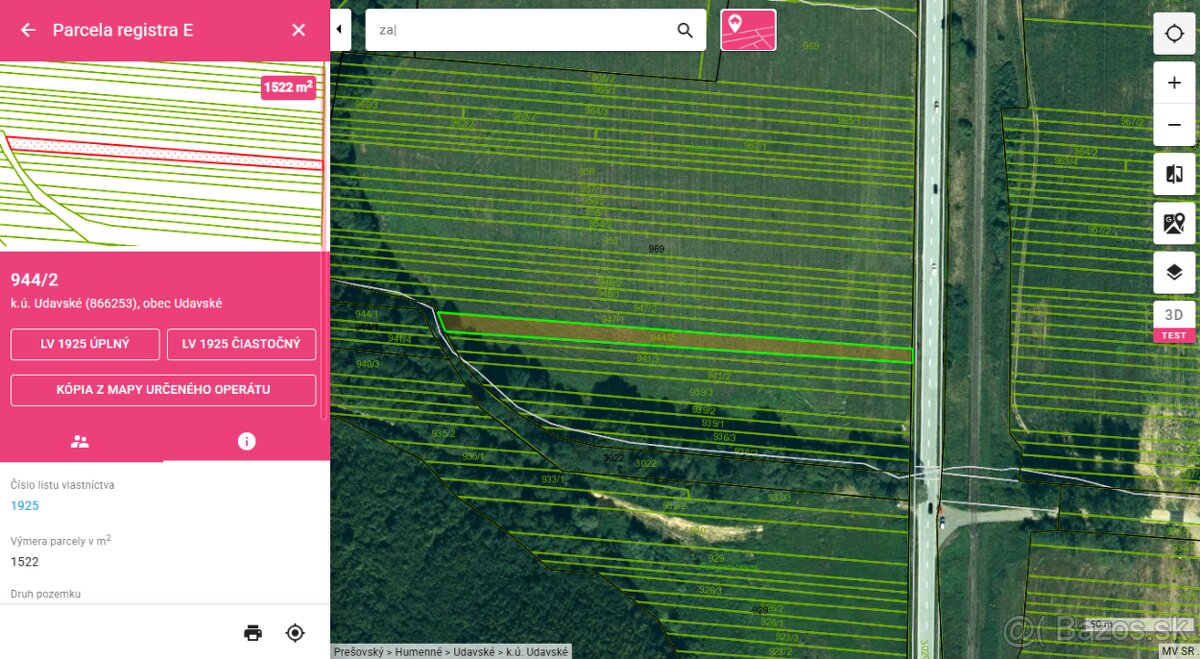Switch to the owners tab
Screen dimensions: 1200x659
click(81, 441)
